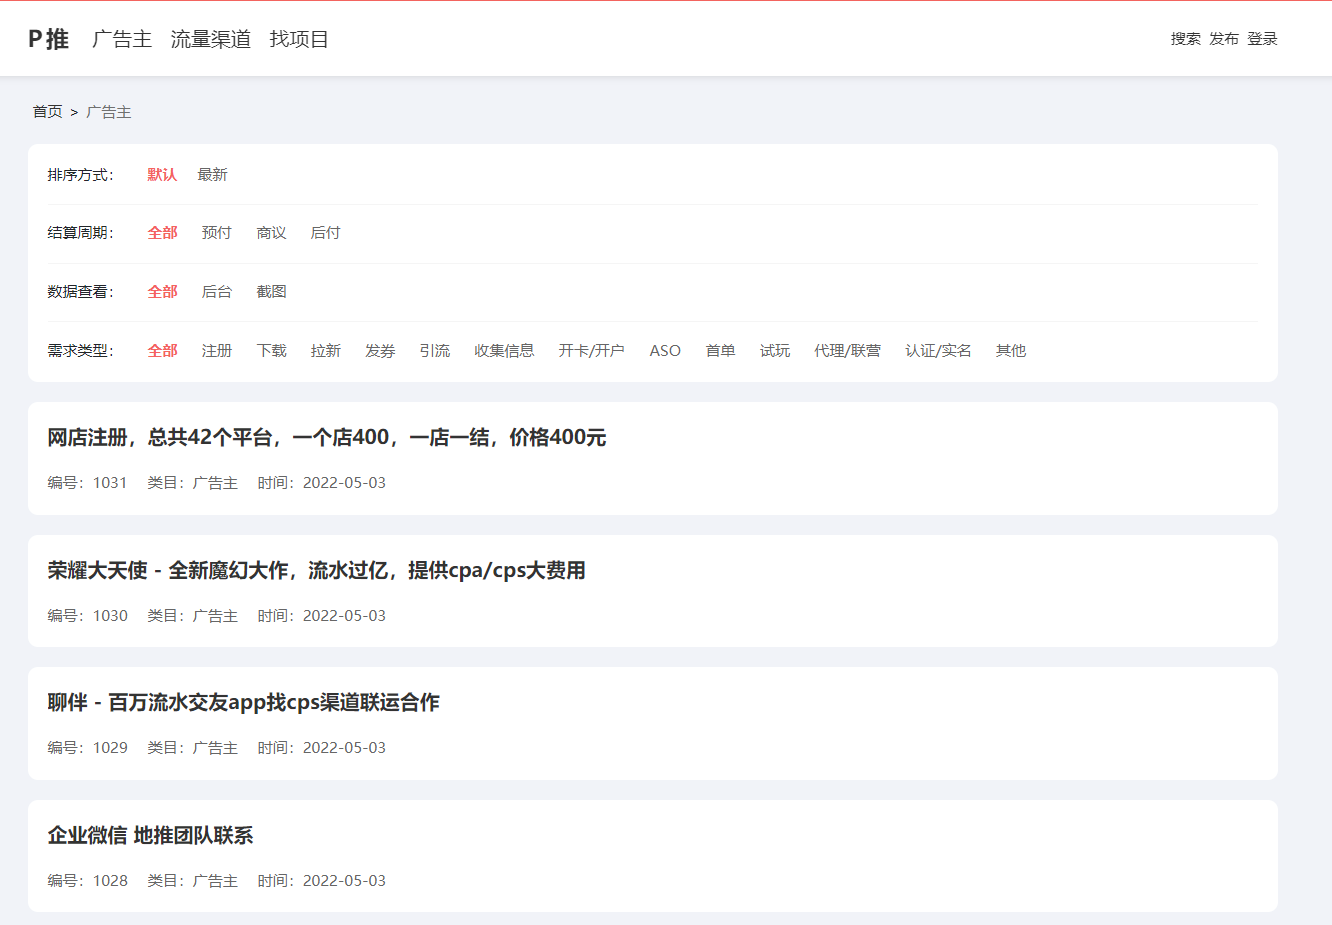Screen dimensions: 1332x925
Task: Choose 后台 under 数据查看 filter
Action: (x=216, y=292)
